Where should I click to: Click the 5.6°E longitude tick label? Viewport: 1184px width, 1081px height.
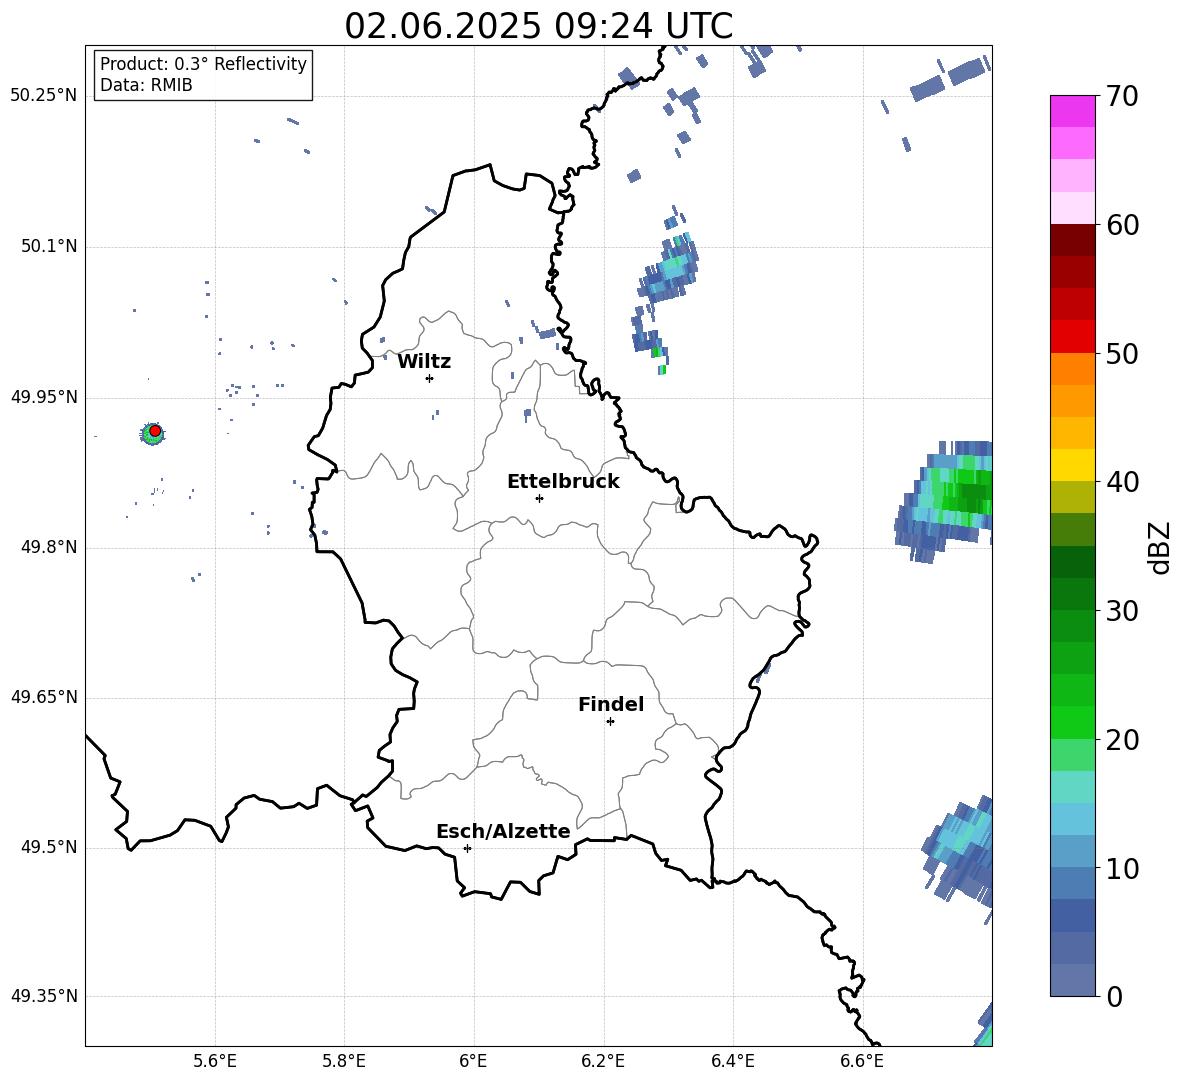tap(214, 1061)
